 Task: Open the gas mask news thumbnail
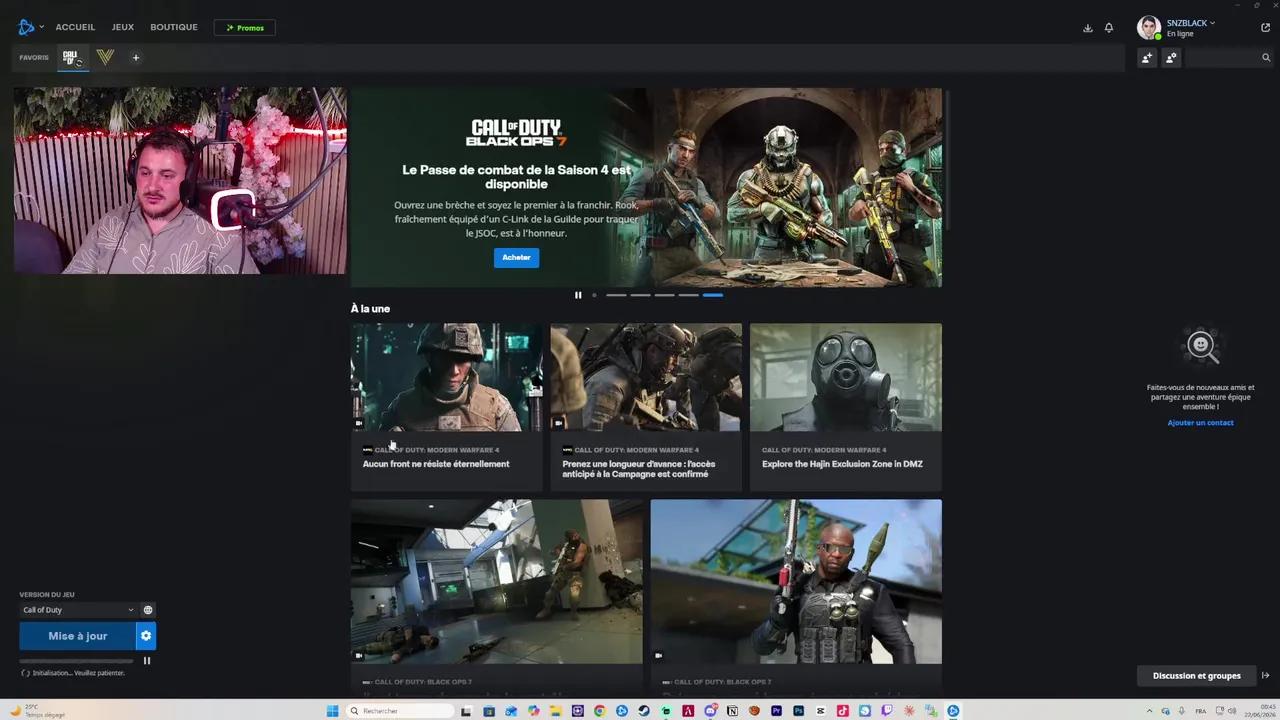[846, 377]
